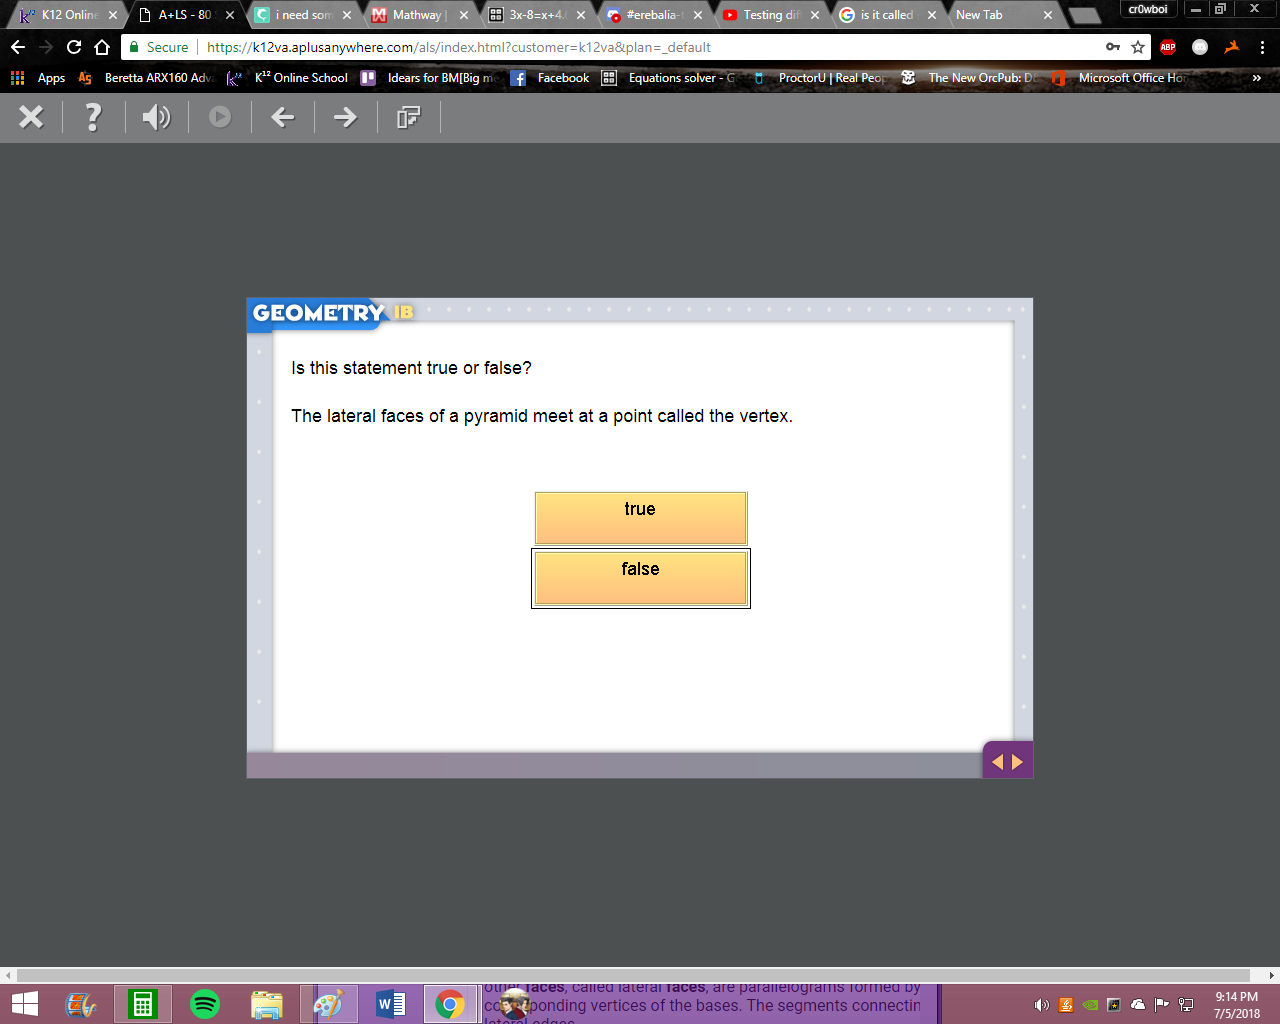The height and width of the screenshot is (1024, 1280).
Task: Open the lesson outline icon in toolbar
Action: pyautogui.click(x=408, y=117)
